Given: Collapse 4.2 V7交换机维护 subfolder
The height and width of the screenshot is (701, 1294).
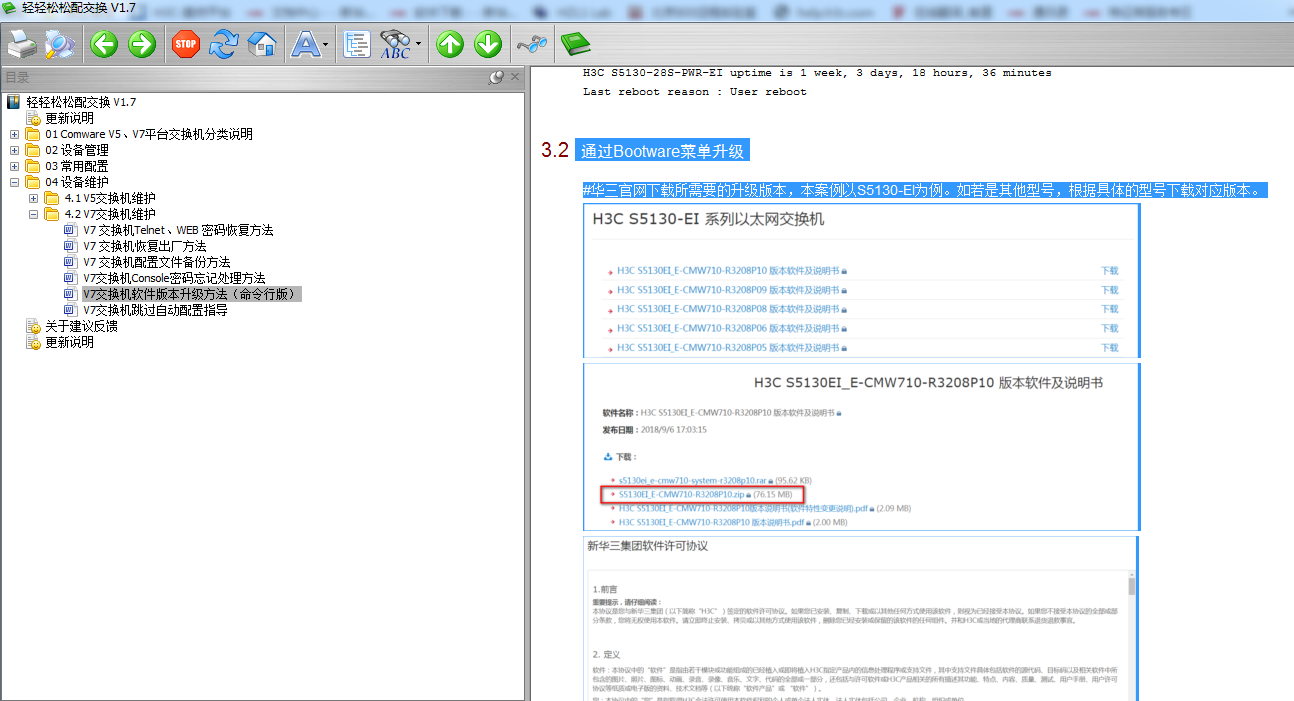Looking at the screenshot, I should (33, 214).
